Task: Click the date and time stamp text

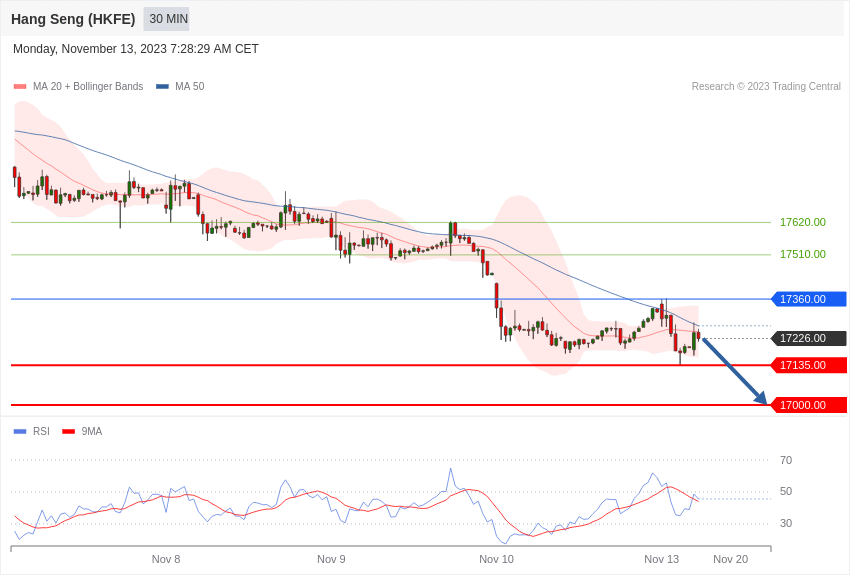Action: 136,49
